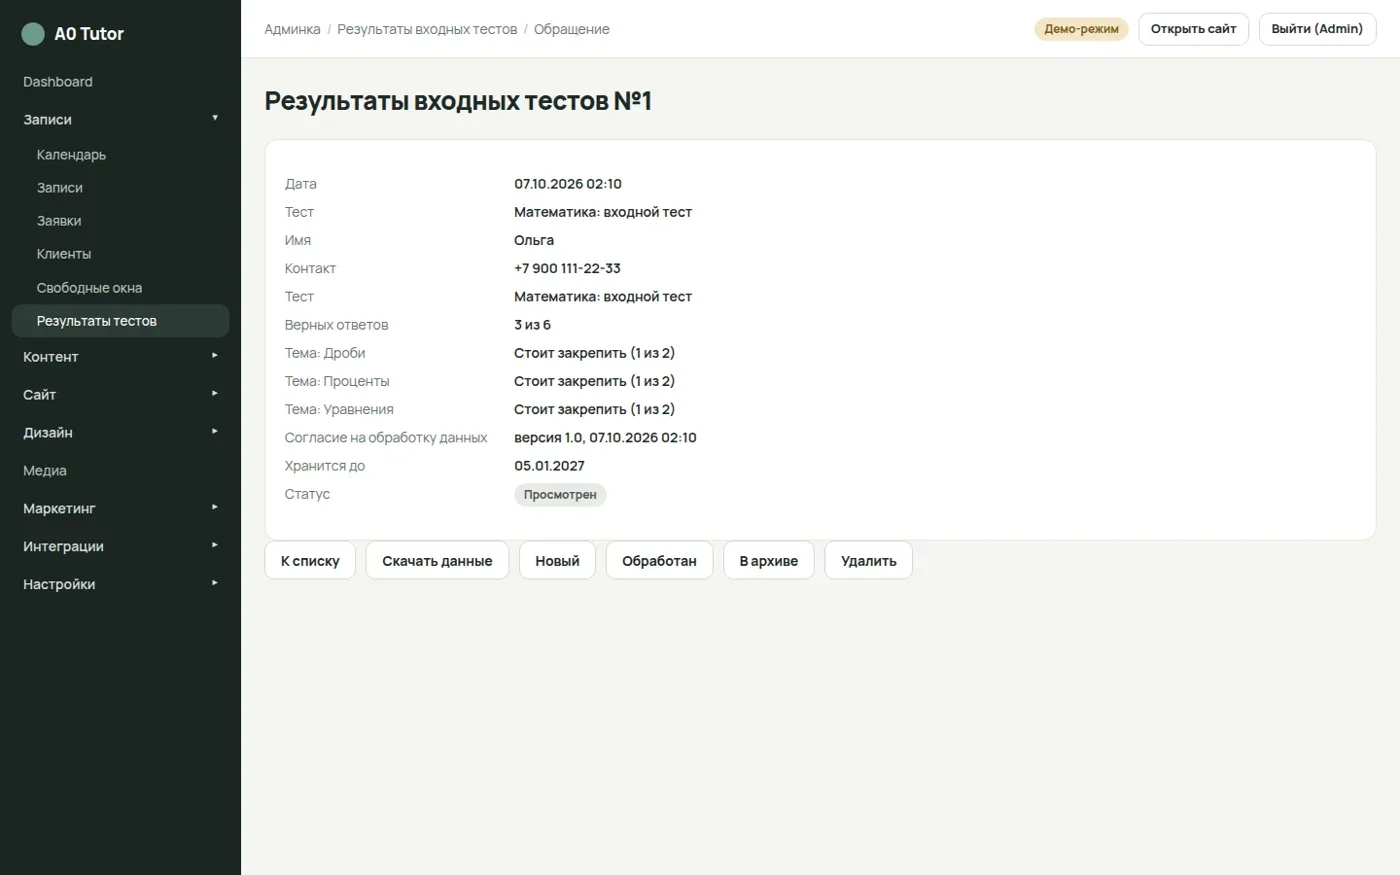Open the Записи sub-item under Записи
The width and height of the screenshot is (1400, 875).
pyautogui.click(x=60, y=188)
